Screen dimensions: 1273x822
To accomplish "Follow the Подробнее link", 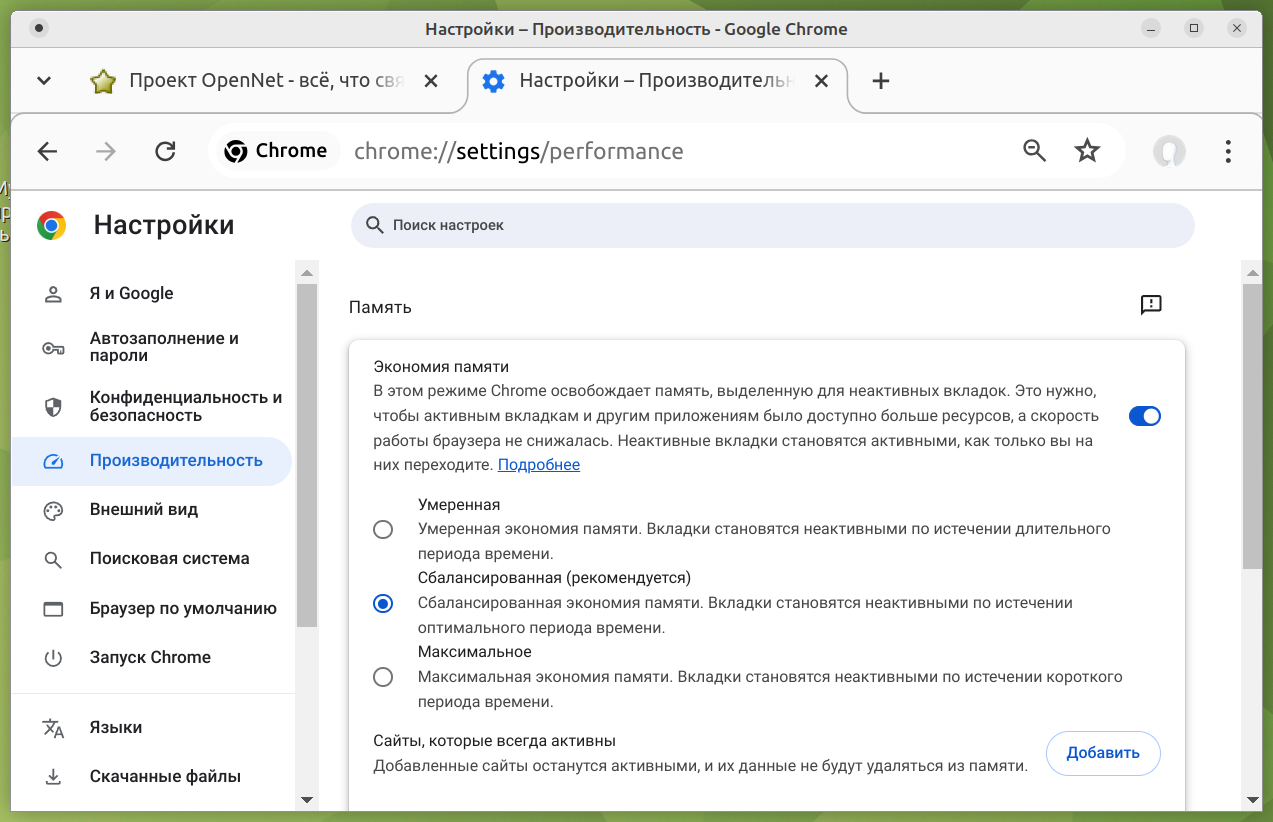I will pyautogui.click(x=538, y=465).
